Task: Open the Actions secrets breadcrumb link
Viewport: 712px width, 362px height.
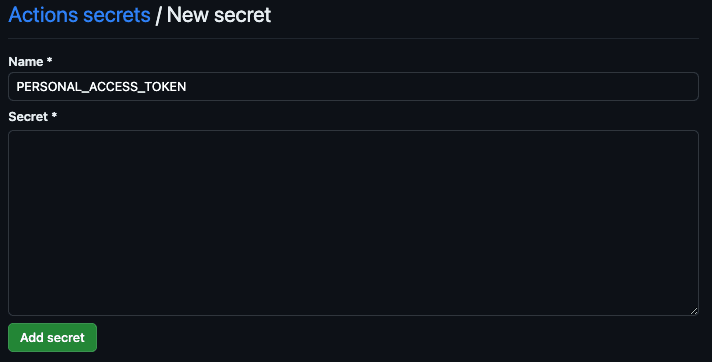Action: 79,15
